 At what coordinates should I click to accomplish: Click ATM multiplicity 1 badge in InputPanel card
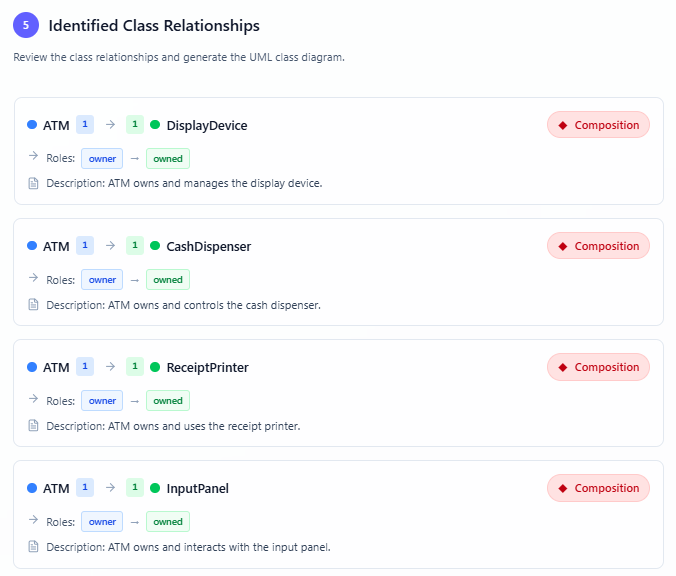click(85, 488)
